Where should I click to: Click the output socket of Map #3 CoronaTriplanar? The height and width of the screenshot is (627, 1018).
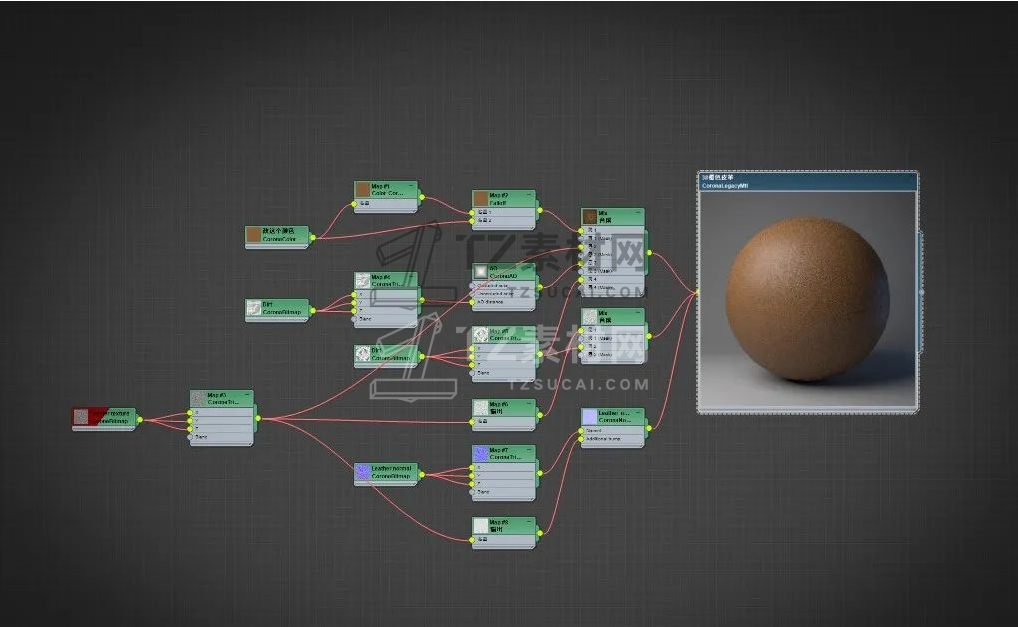[256, 418]
